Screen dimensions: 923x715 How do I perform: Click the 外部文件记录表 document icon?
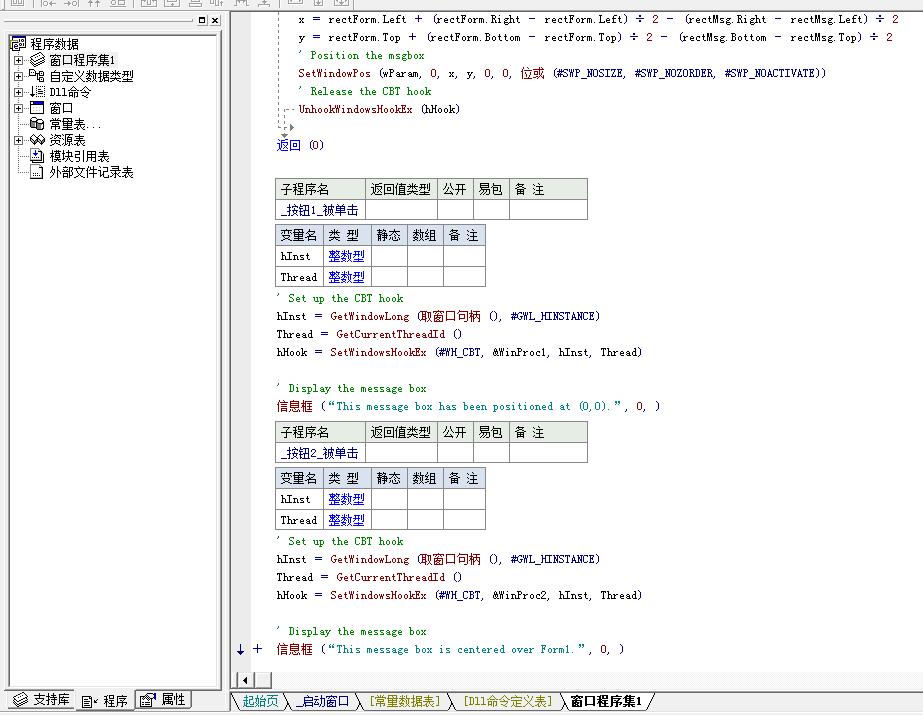37,172
